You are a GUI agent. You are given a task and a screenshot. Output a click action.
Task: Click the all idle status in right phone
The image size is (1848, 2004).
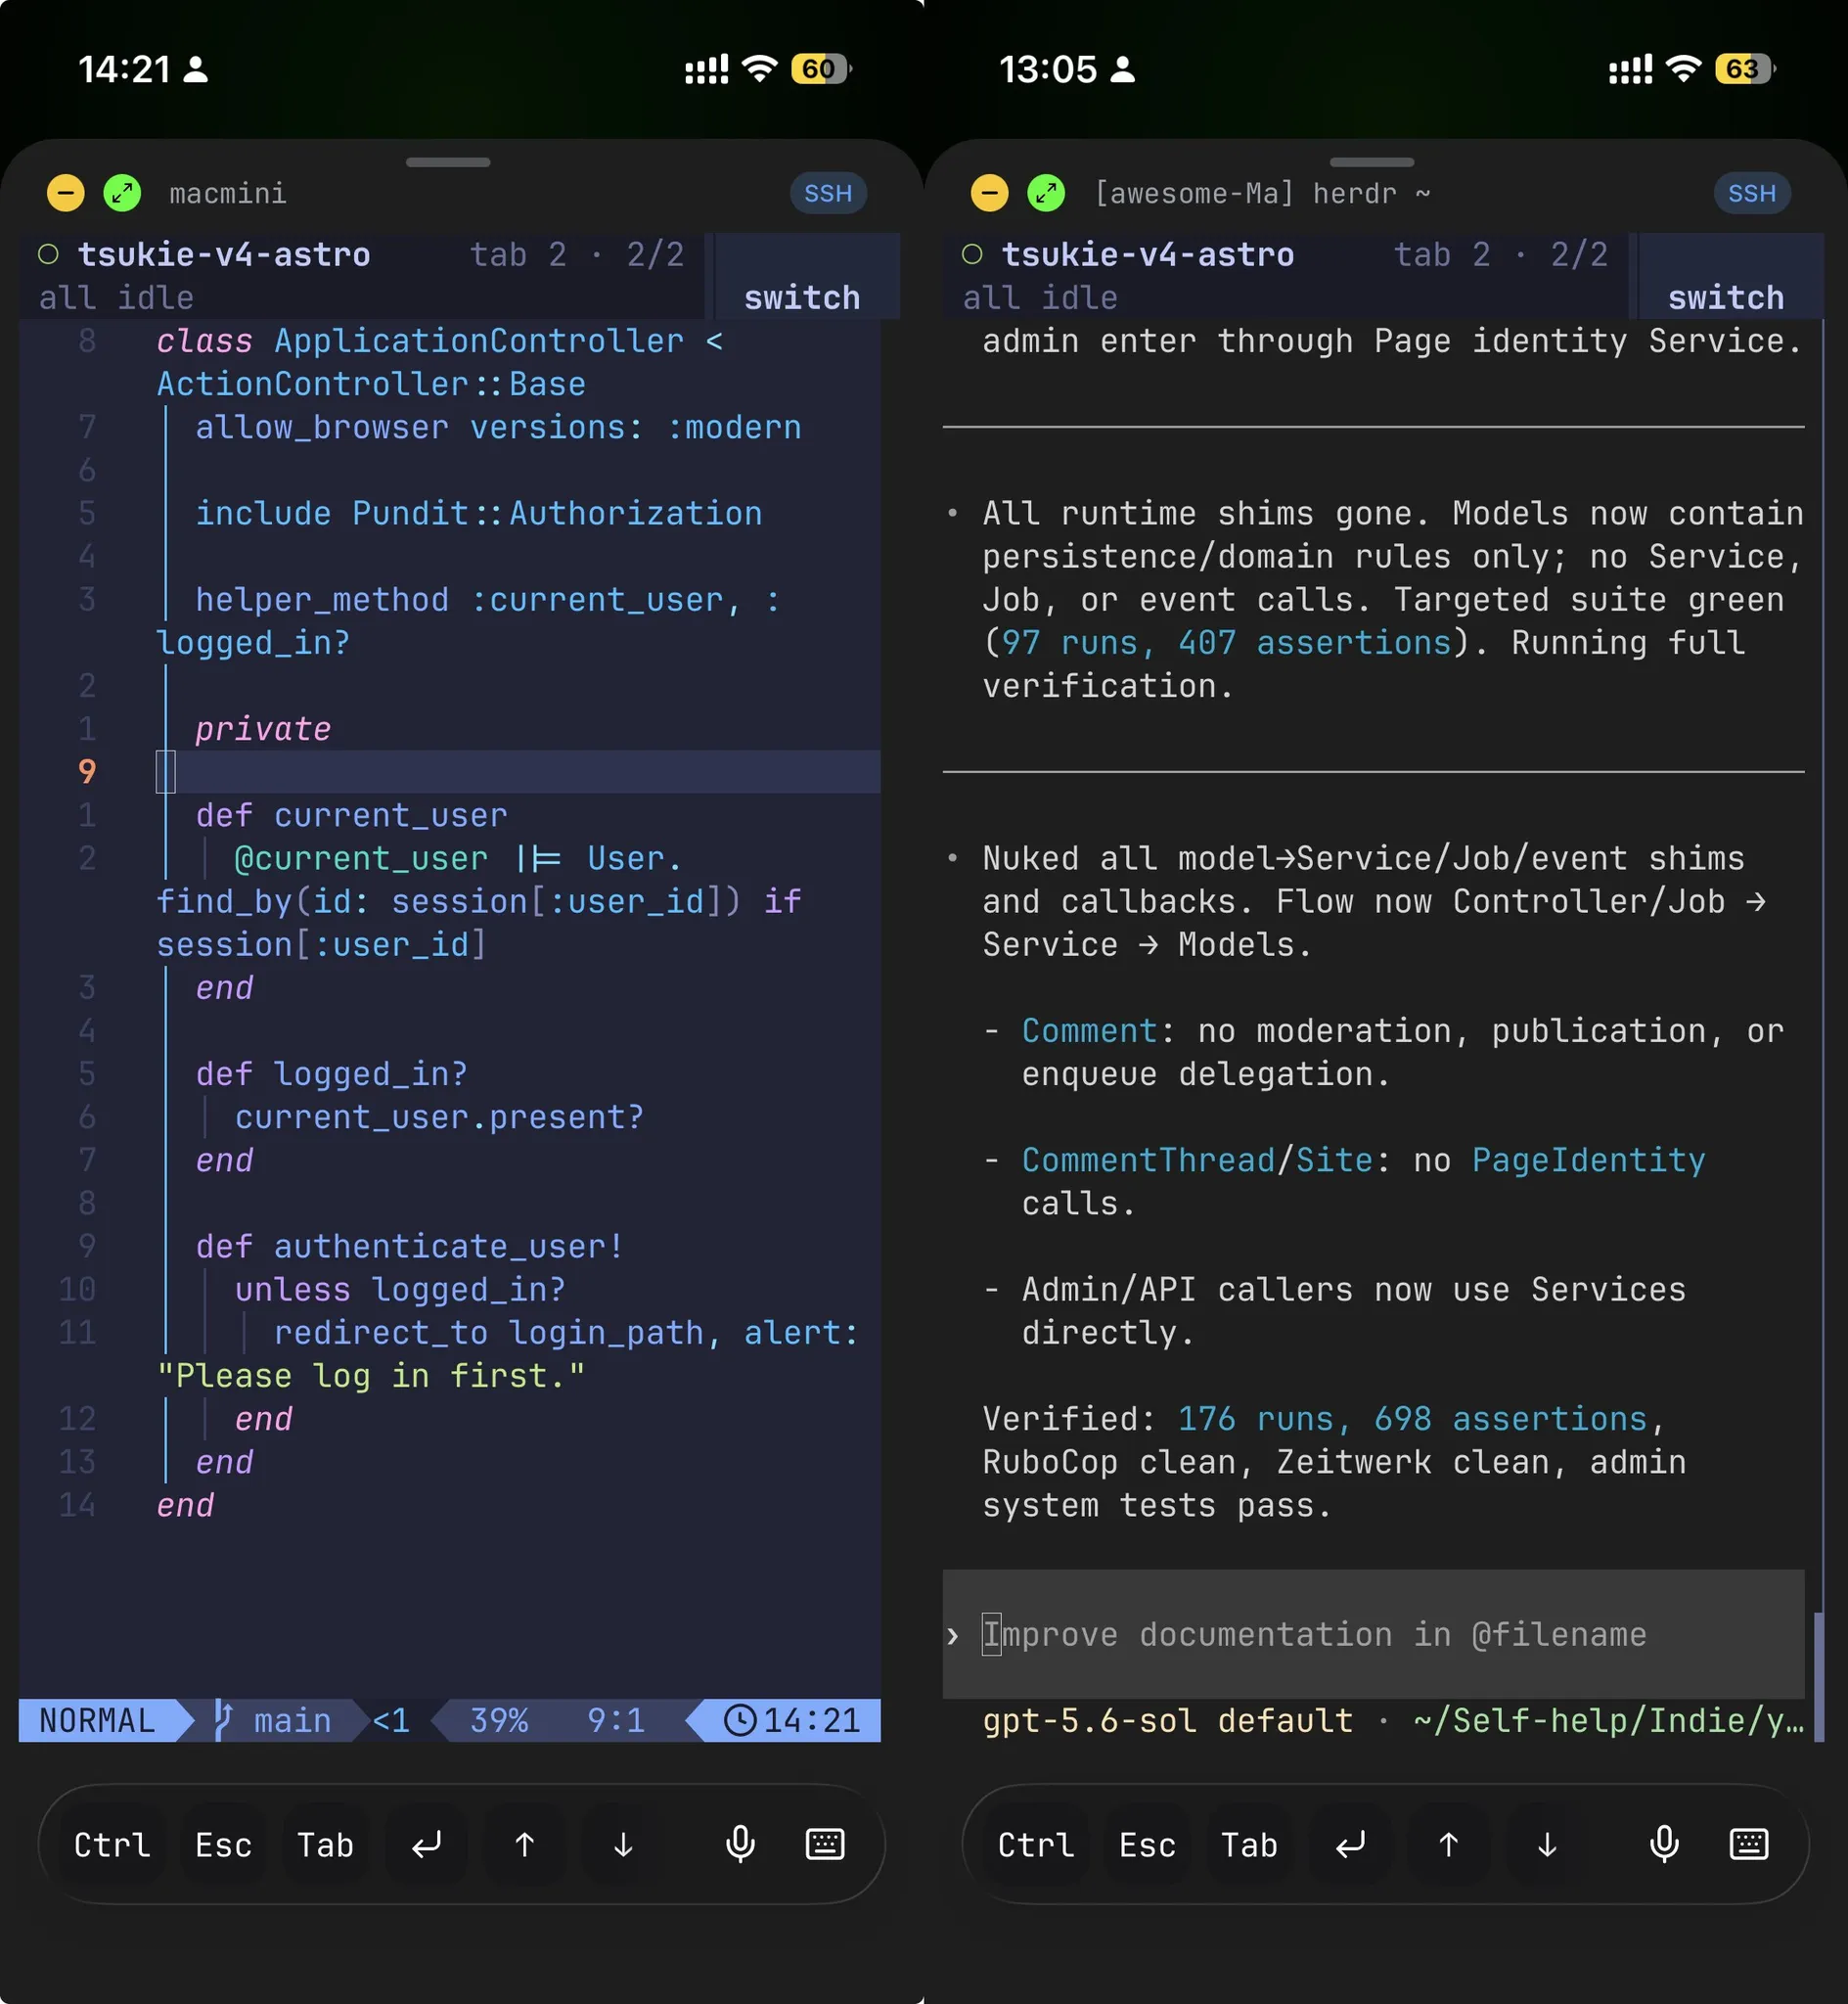click(x=1040, y=297)
